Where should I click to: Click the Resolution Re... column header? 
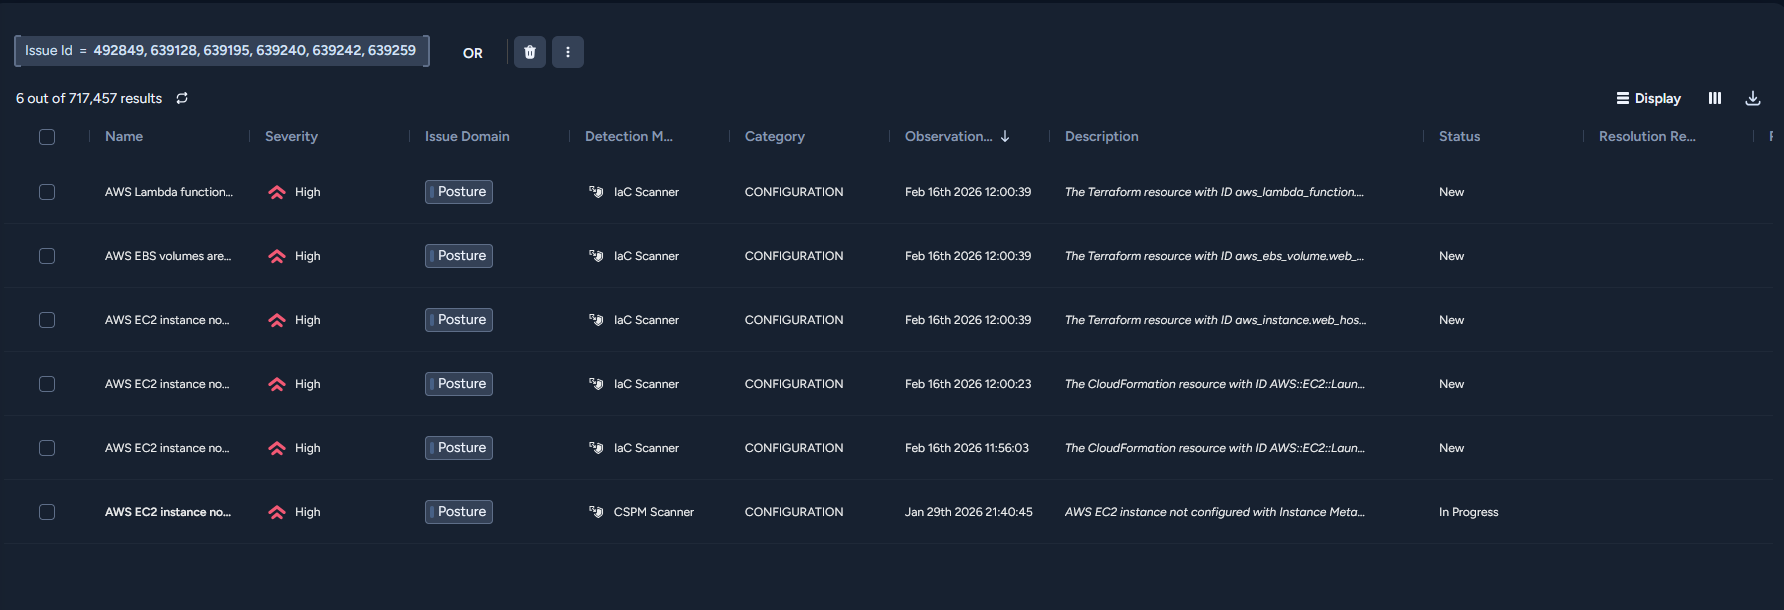pos(1647,136)
